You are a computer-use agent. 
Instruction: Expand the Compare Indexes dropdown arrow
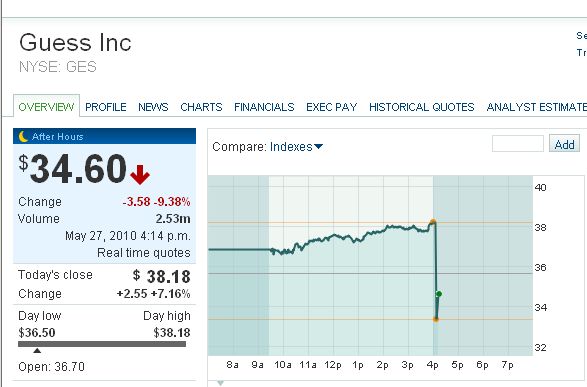(319, 147)
